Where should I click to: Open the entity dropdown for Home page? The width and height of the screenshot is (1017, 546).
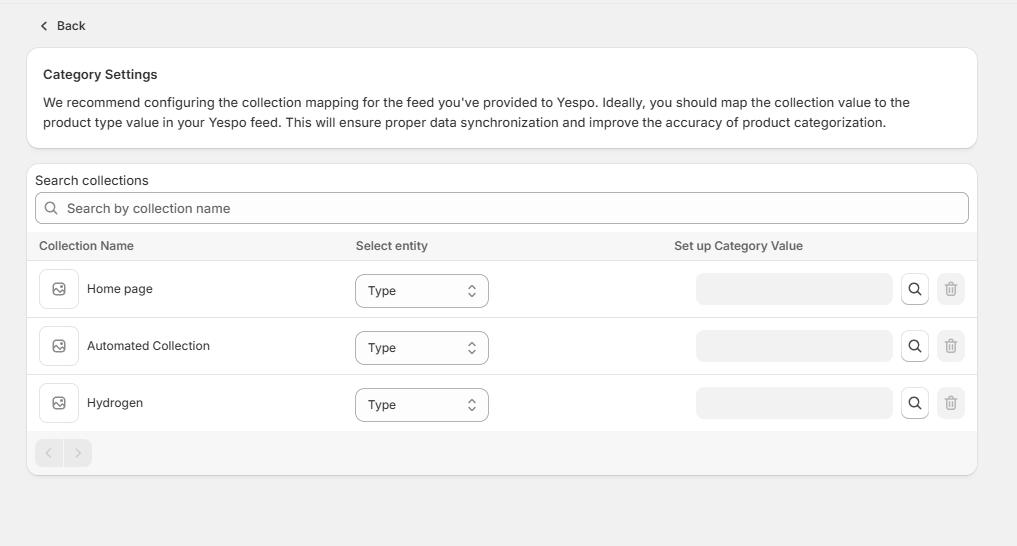(422, 291)
